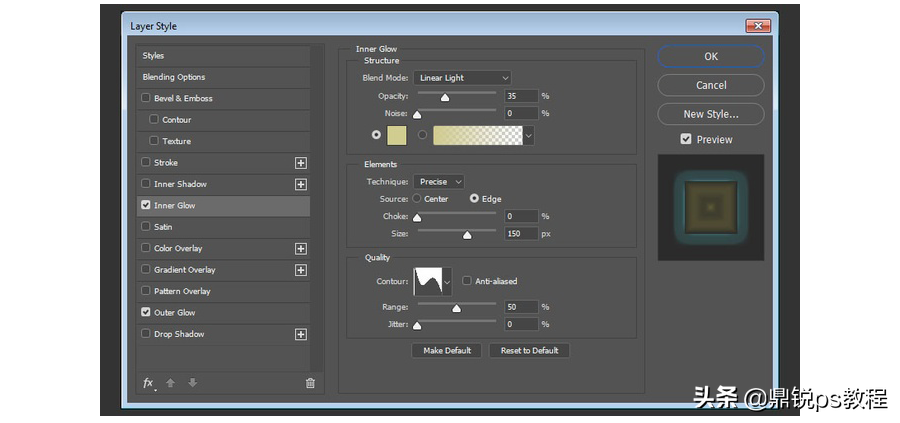
Task: Click the gradient preview swatch
Action: click(478, 135)
